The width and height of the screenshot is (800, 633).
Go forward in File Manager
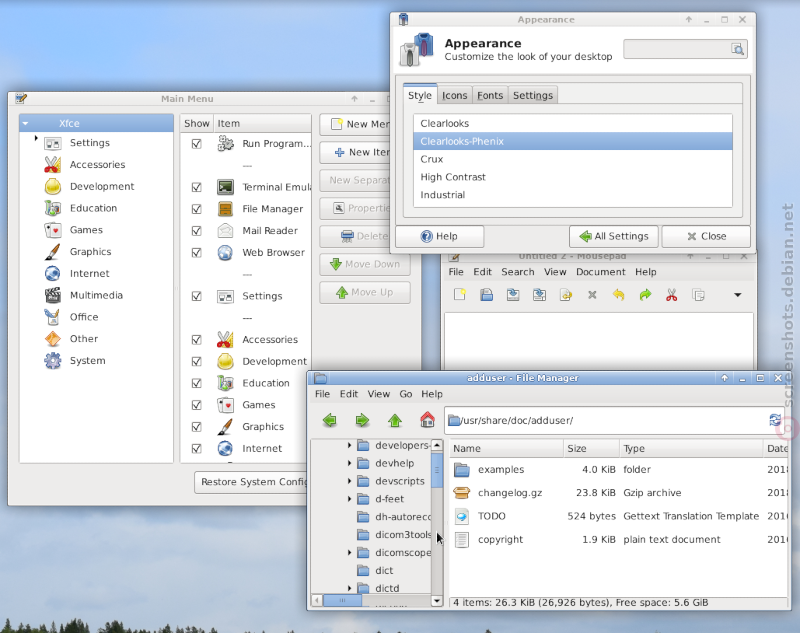click(362, 420)
